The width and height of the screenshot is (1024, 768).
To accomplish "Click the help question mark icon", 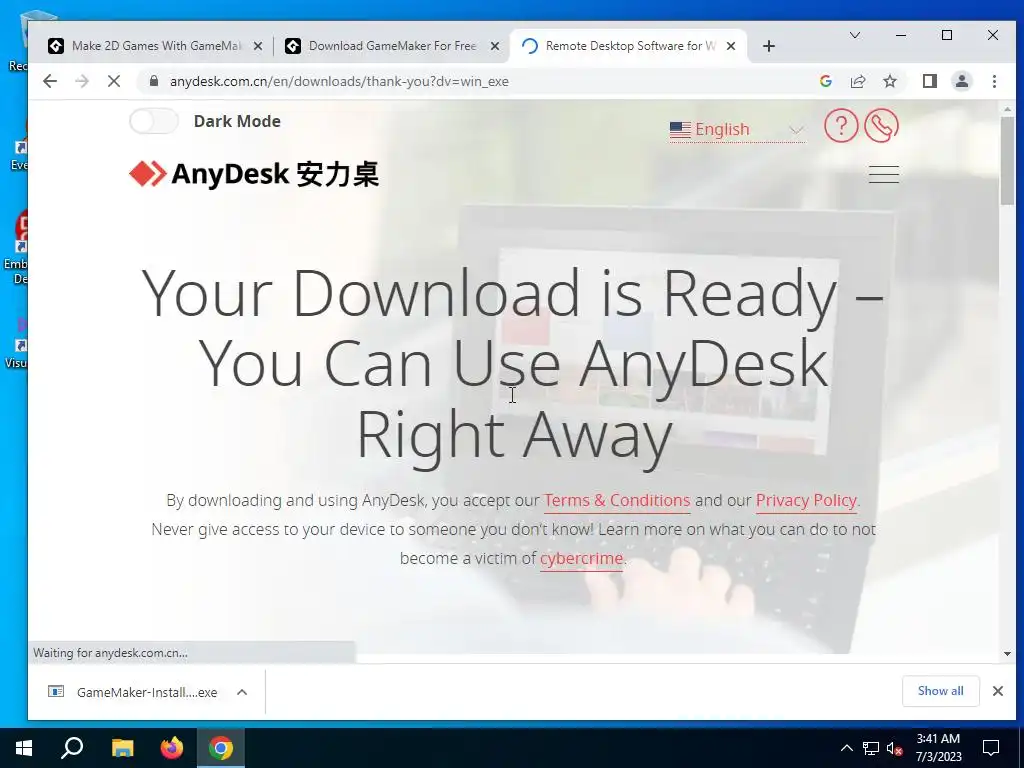I will pyautogui.click(x=840, y=125).
